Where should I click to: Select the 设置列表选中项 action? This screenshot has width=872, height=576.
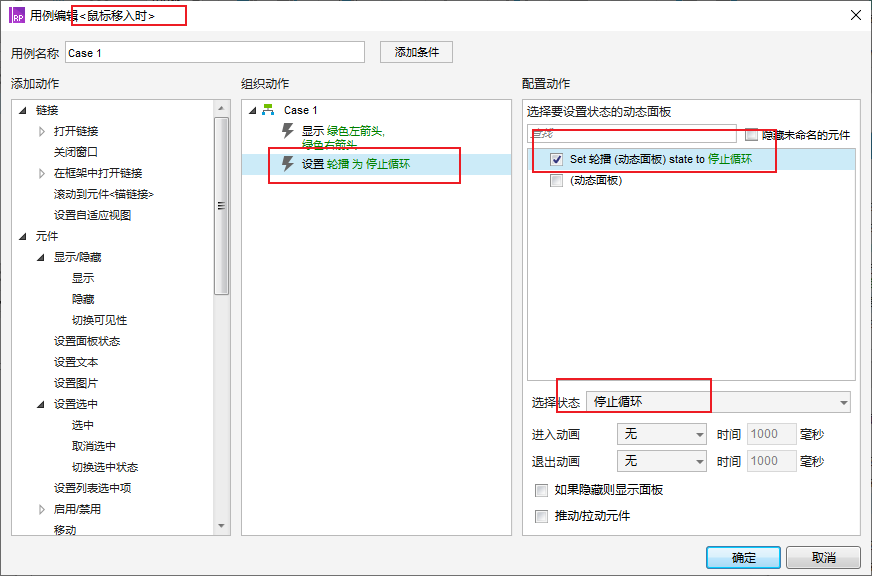point(92,489)
